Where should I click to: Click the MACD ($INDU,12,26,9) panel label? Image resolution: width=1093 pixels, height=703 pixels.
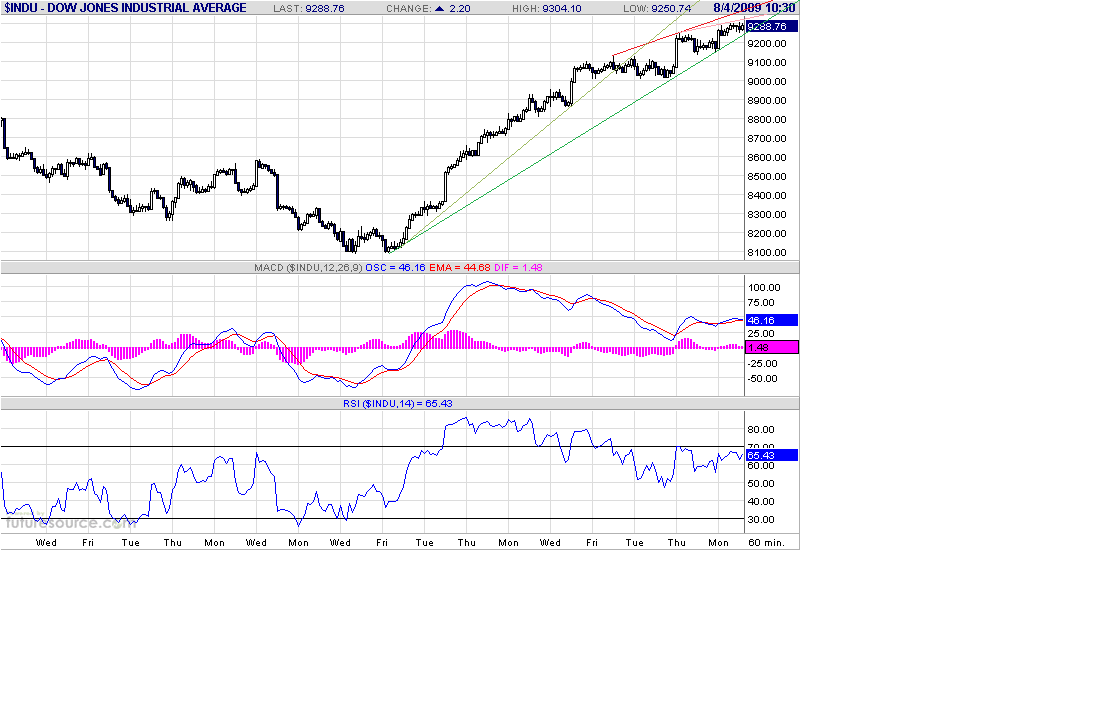pos(308,268)
